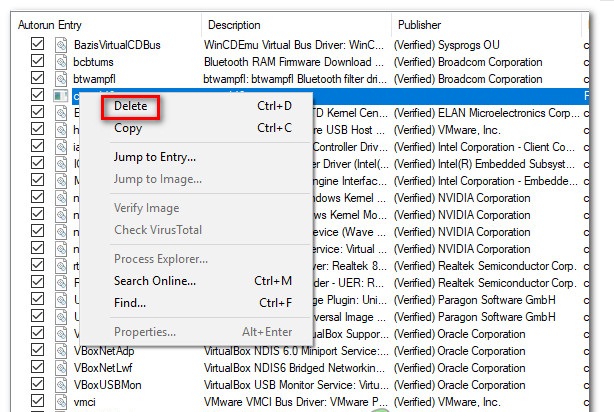Click the file icon beside VBoxUSBMon
Image resolution: width=614 pixels, height=412 pixels.
click(x=61, y=385)
